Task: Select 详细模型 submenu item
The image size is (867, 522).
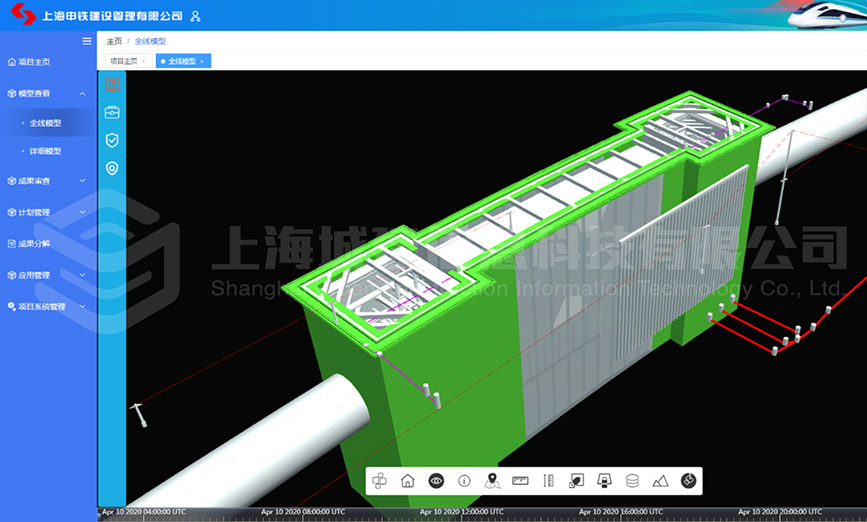Action: 45,151
